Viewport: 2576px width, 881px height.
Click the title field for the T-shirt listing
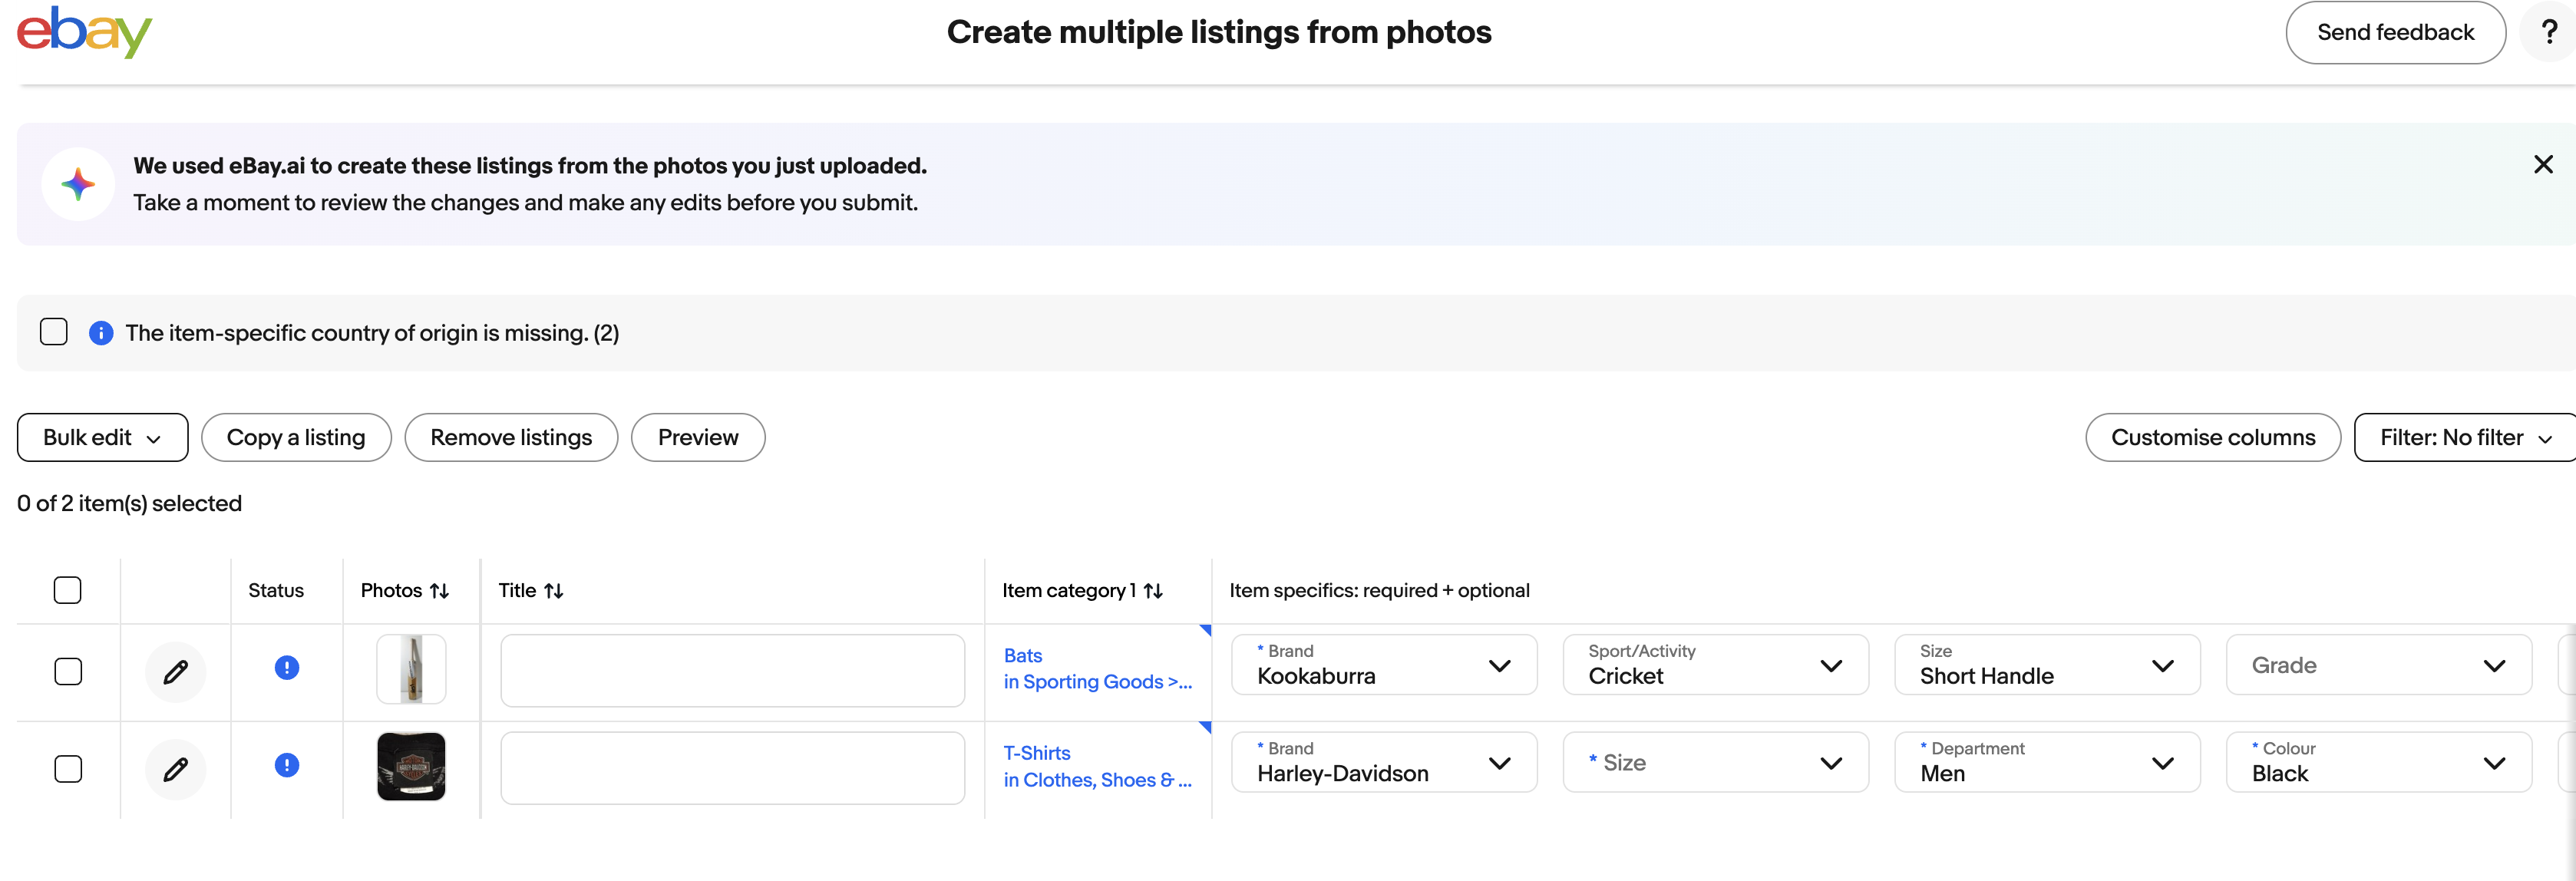(x=732, y=768)
